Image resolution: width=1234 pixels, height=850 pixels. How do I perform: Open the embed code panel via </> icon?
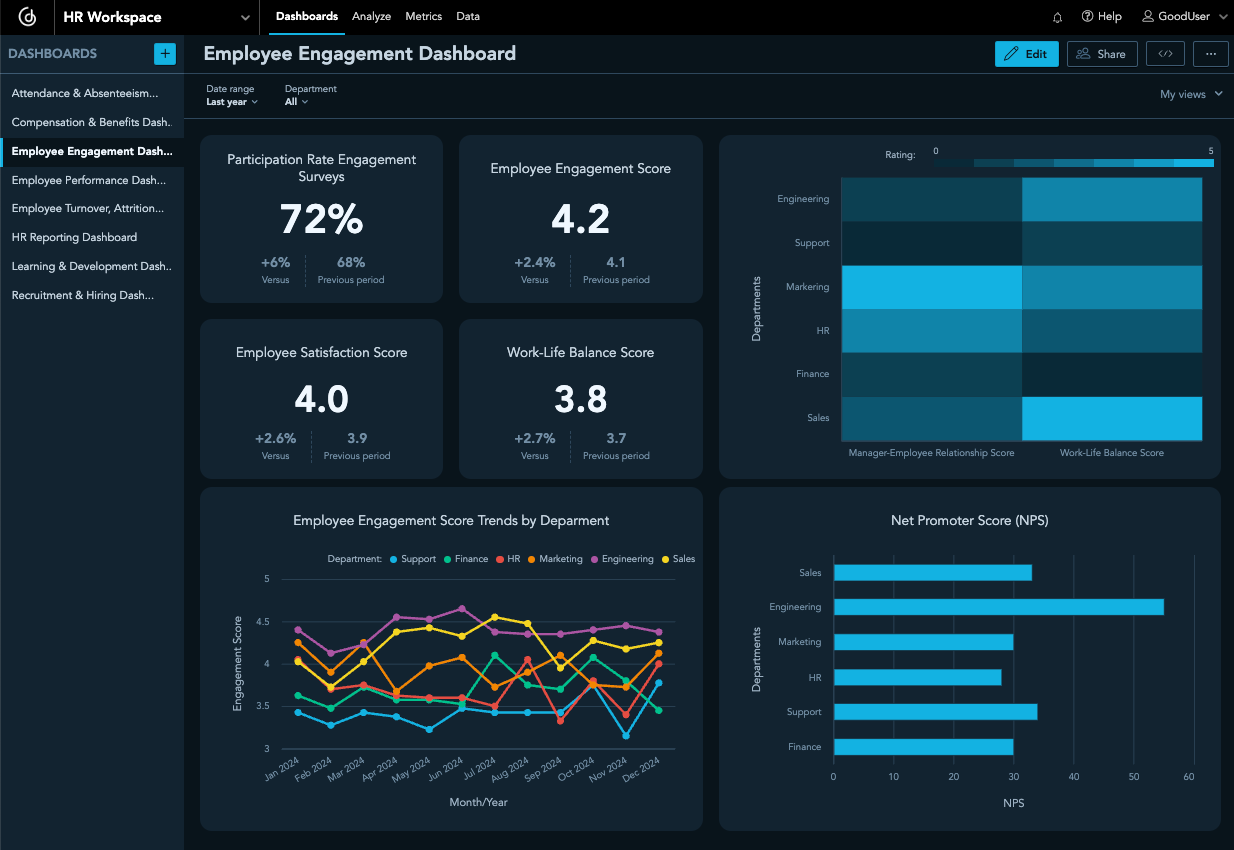point(1165,54)
